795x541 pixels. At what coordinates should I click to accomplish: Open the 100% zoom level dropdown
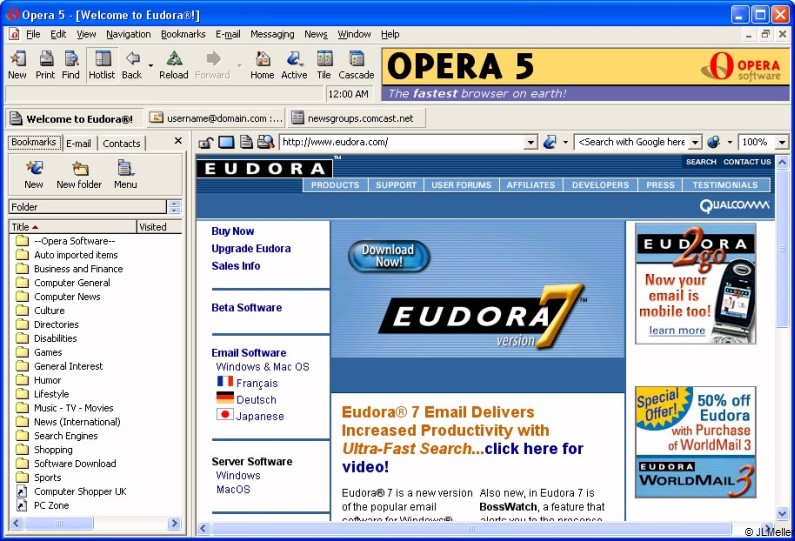(x=782, y=142)
